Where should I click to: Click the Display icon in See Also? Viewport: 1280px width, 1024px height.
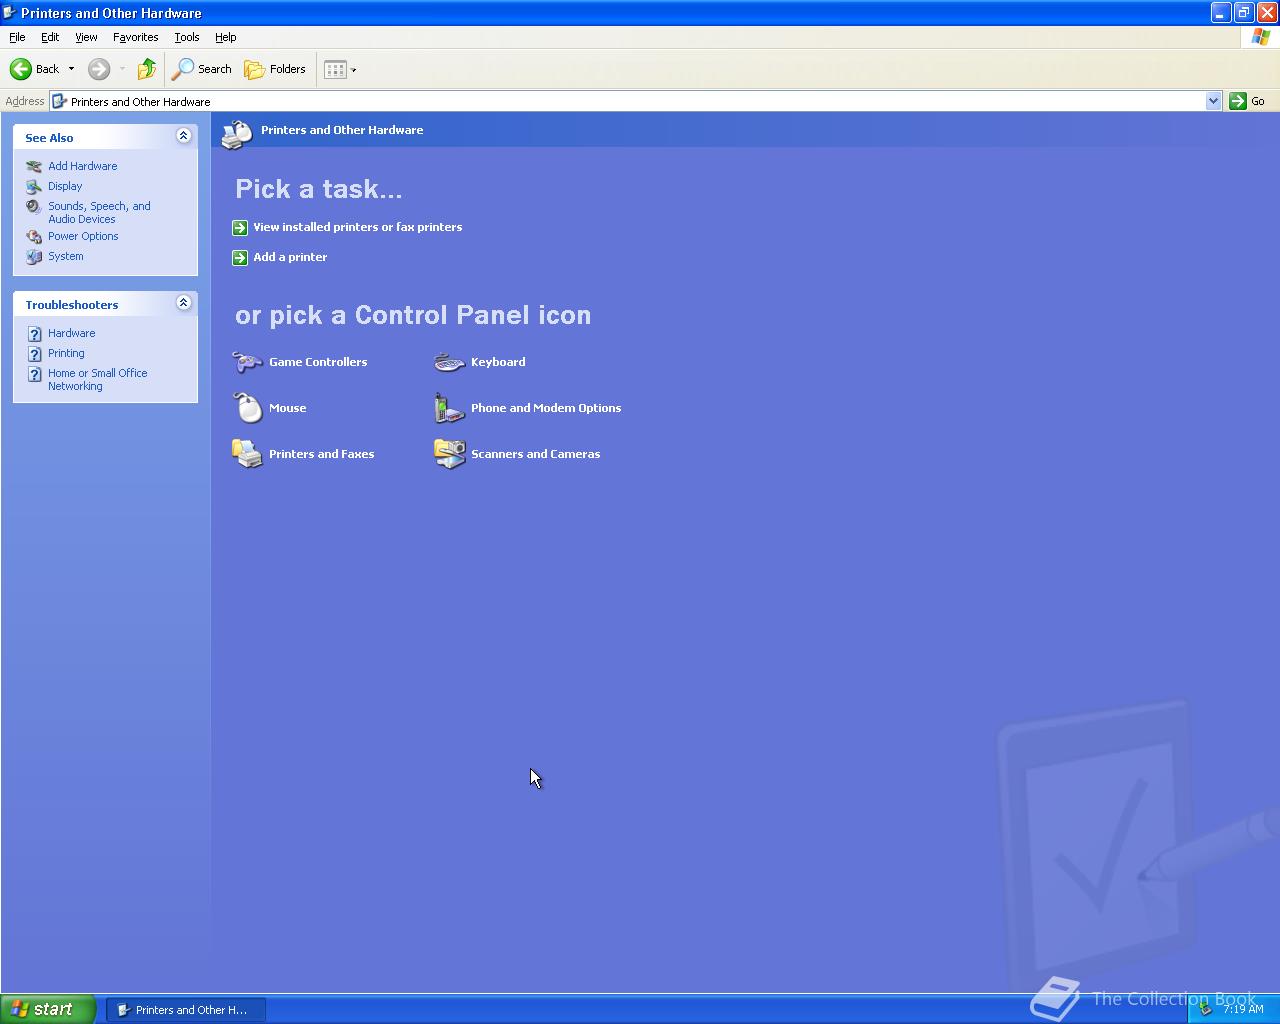tap(34, 187)
